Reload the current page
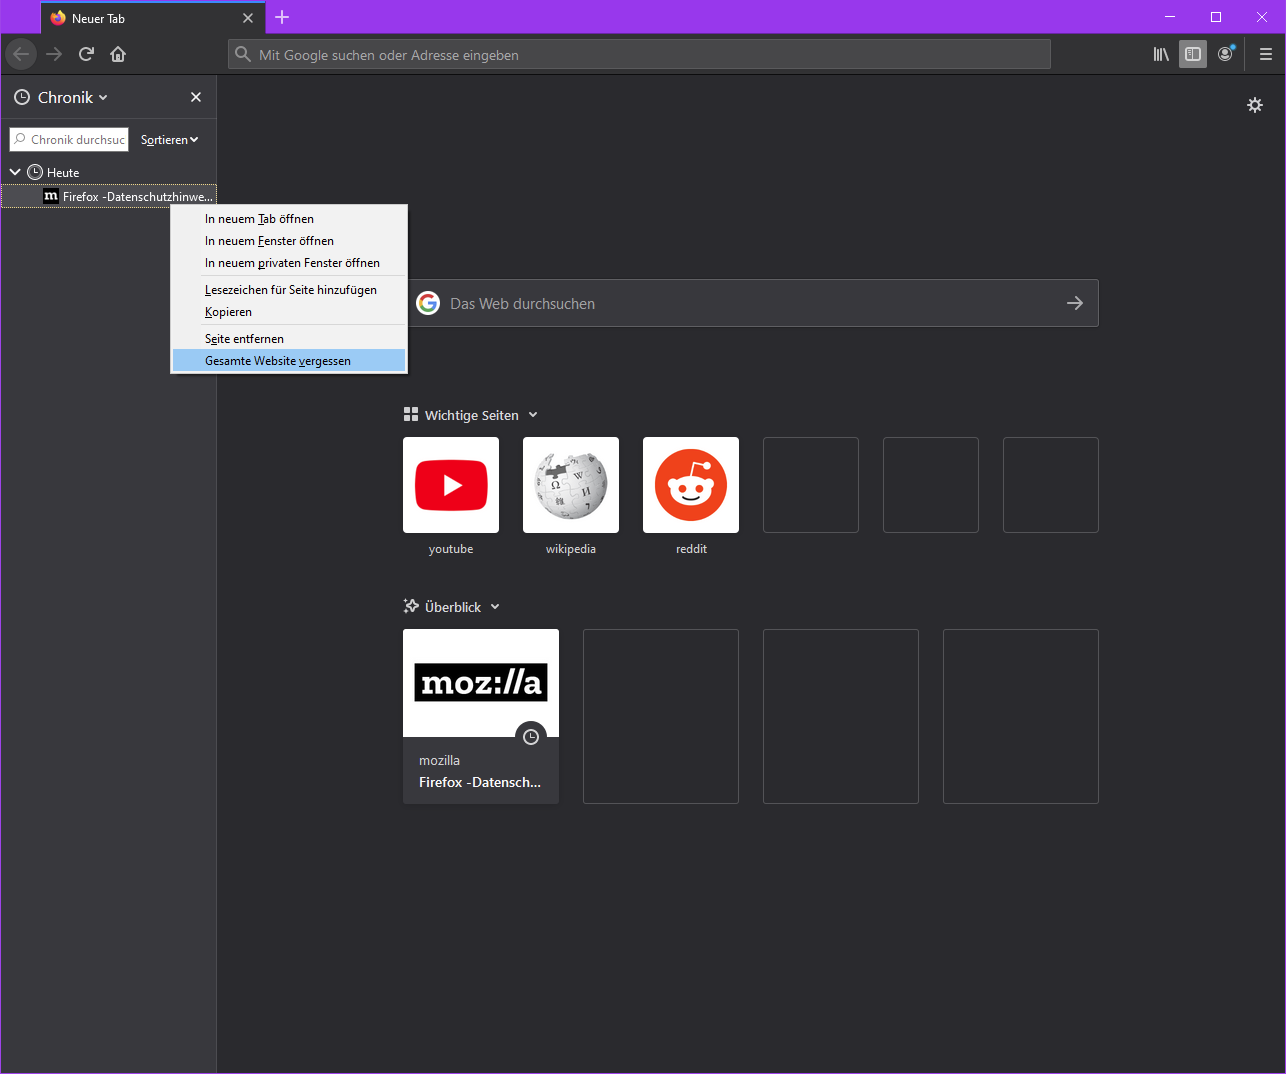This screenshot has height=1074, width=1286. (86, 54)
